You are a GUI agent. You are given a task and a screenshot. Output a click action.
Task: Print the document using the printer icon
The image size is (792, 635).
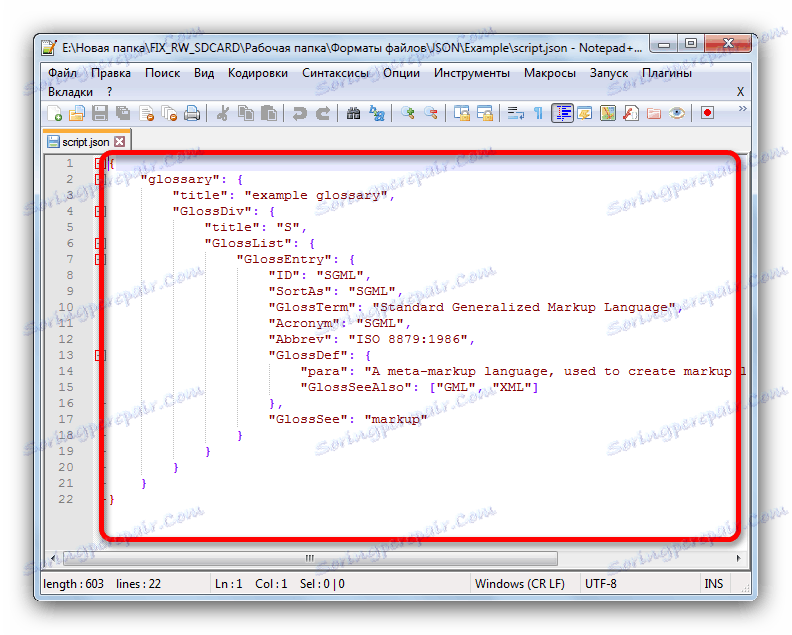click(192, 113)
